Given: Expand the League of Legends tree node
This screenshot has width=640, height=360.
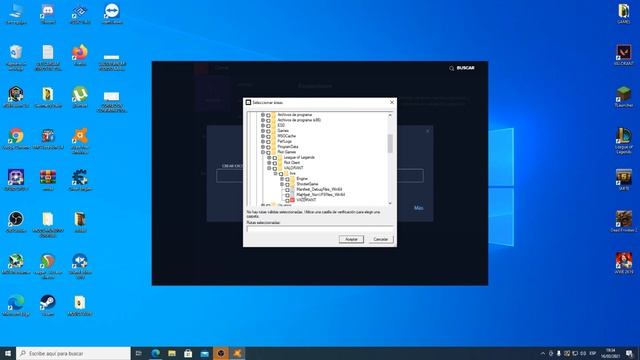Looking at the screenshot, I should (269, 157).
